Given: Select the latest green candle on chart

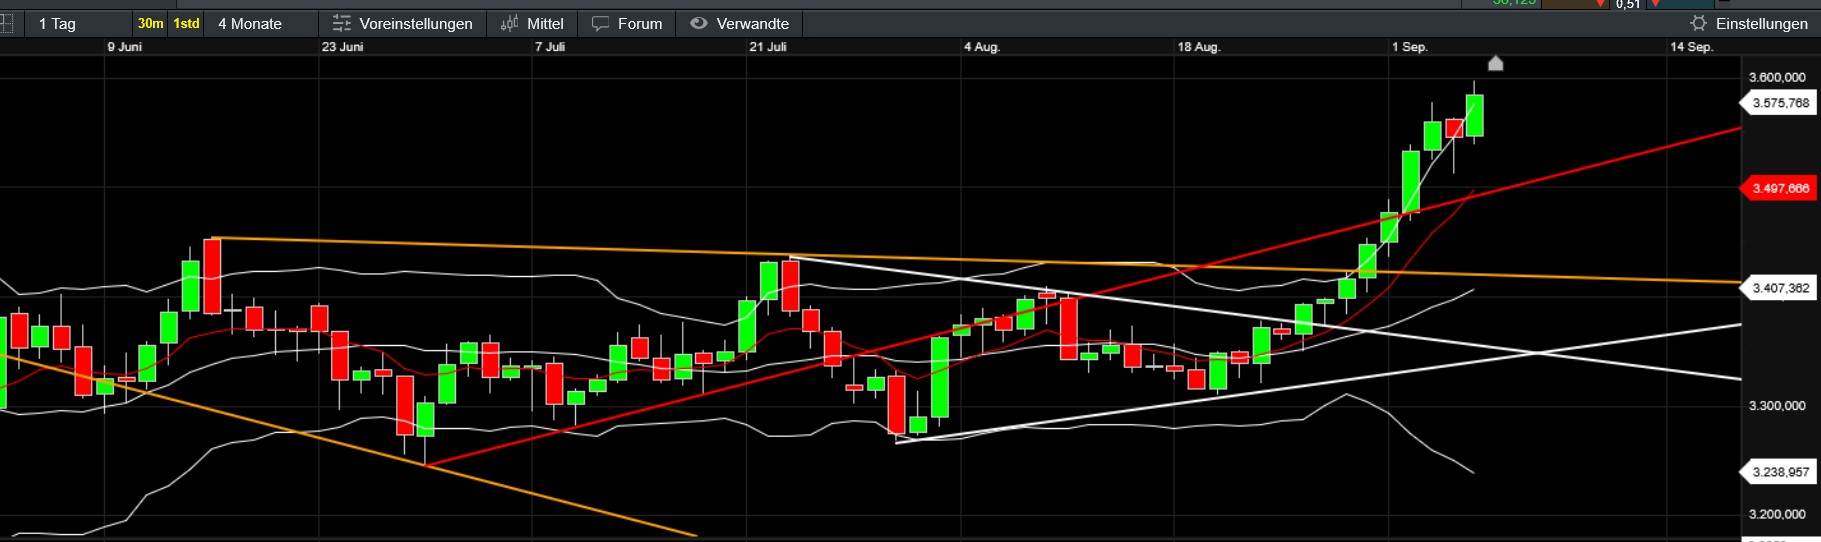Looking at the screenshot, I should click(1474, 115).
